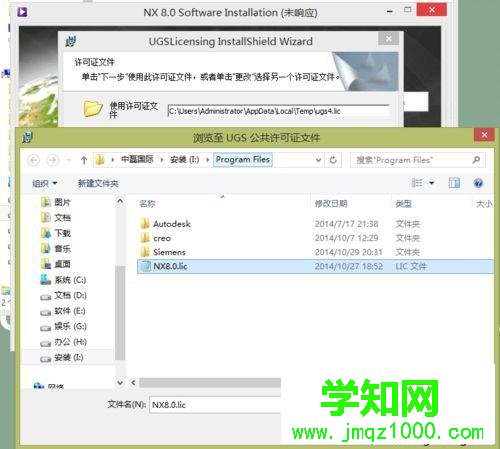The height and width of the screenshot is (449, 500).
Task: Sort by 类型 column header
Action: [403, 203]
